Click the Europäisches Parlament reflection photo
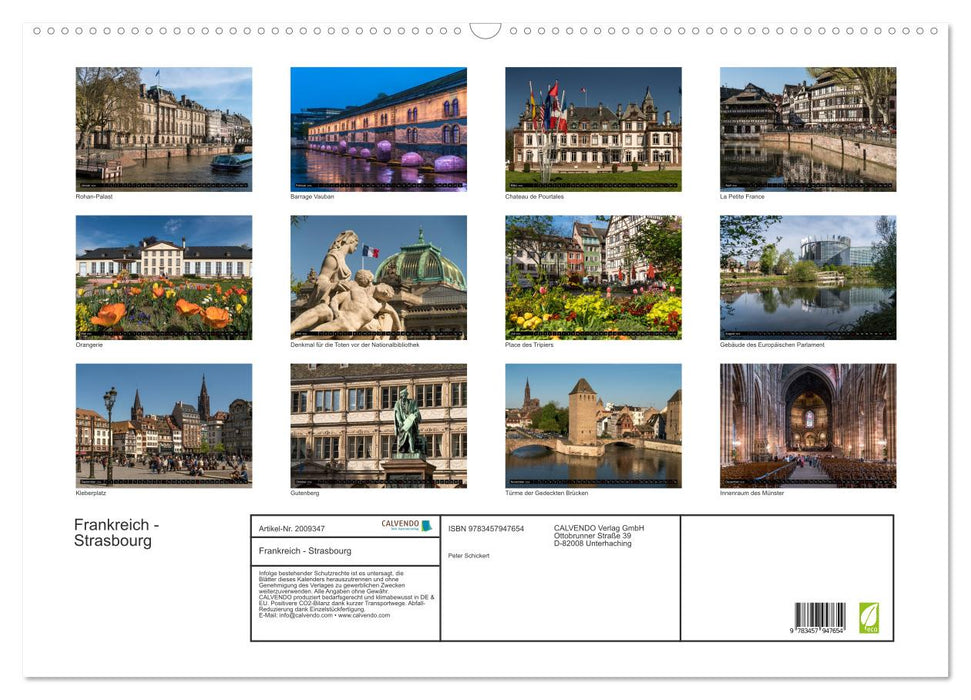Viewport: 971px width, 700px height. coord(807,277)
